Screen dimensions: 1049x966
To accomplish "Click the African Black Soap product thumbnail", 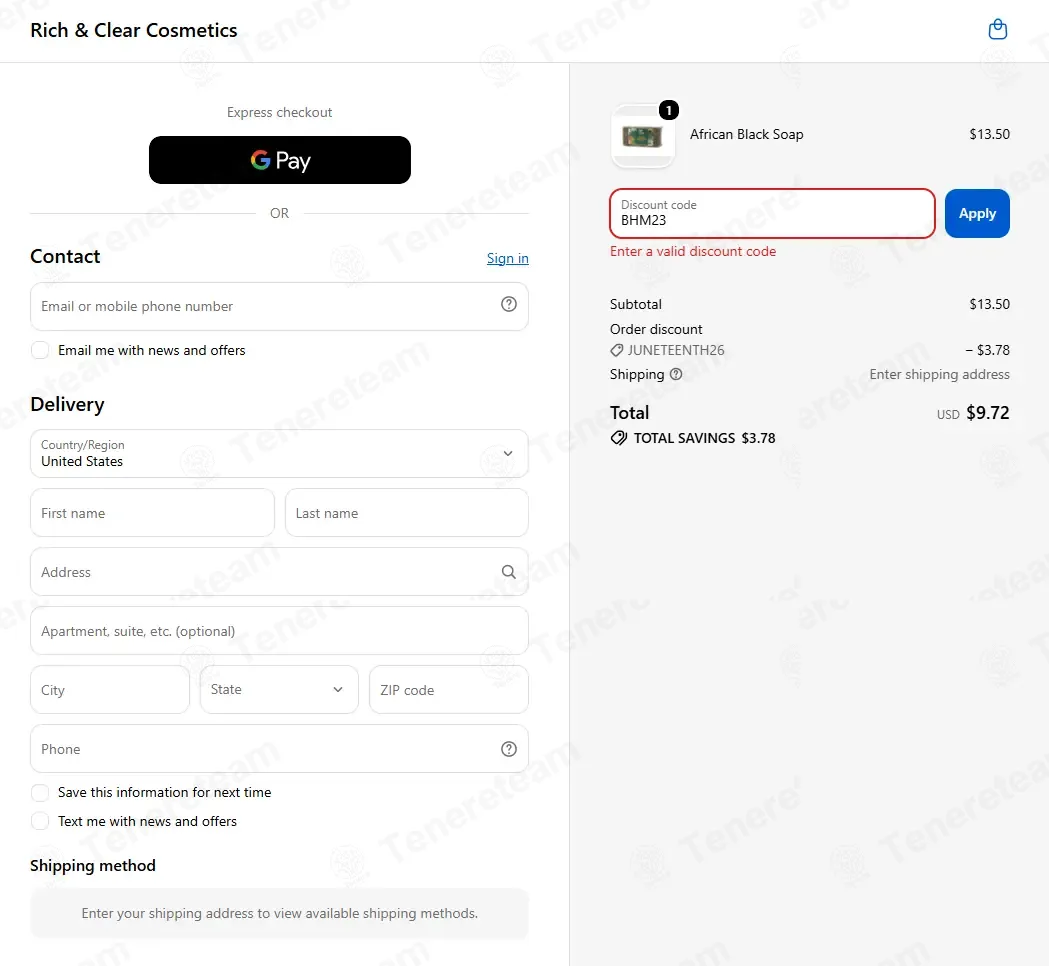I will 642,136.
